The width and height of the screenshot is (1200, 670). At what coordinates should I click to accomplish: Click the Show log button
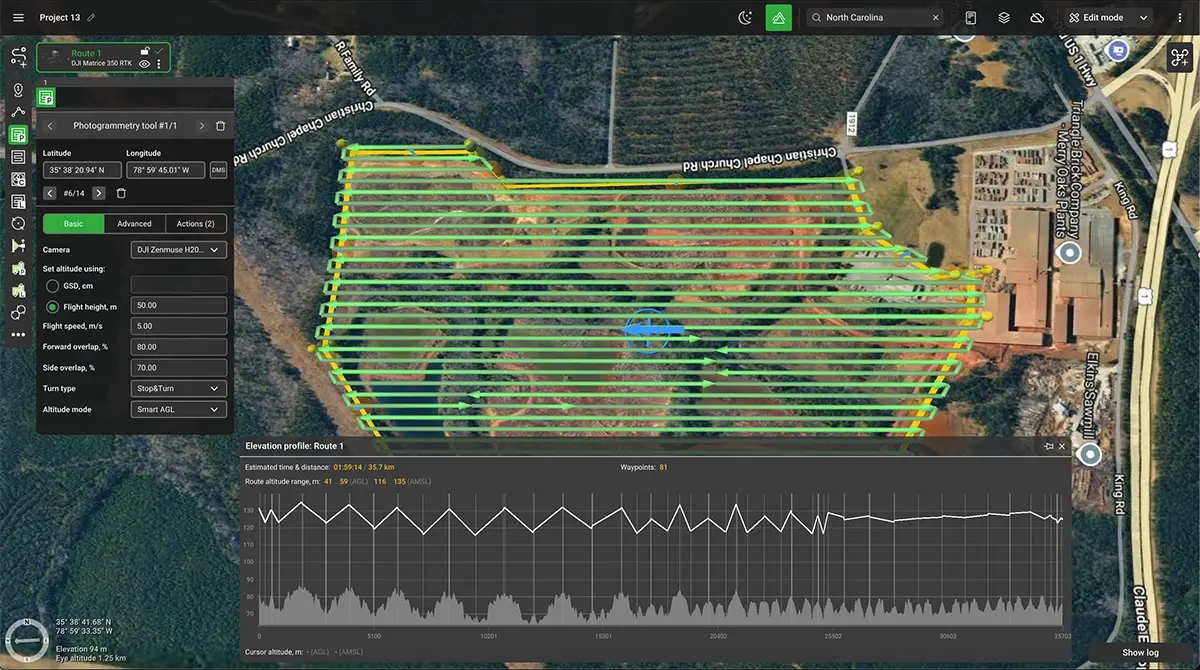coord(1139,652)
